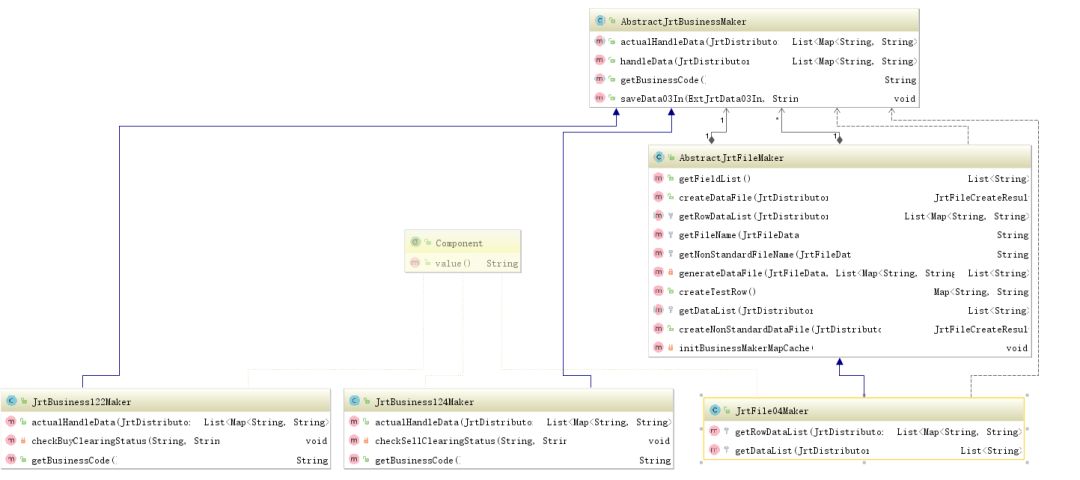
Task: Click method icon beside getBusinessCode in AbstractJrtBusinessMaker
Action: tap(599, 80)
